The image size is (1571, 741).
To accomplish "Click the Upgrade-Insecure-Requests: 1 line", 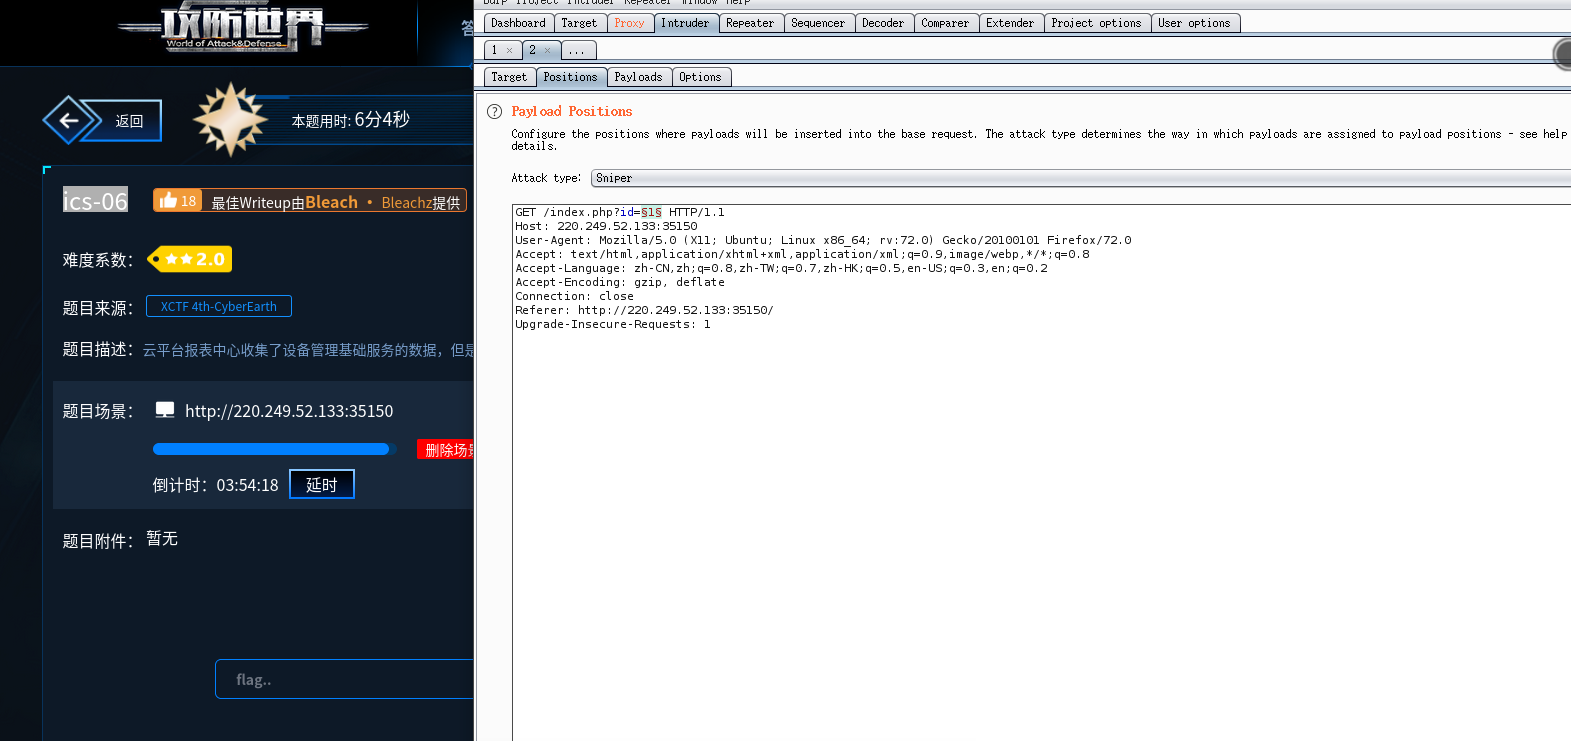I will [x=613, y=324].
